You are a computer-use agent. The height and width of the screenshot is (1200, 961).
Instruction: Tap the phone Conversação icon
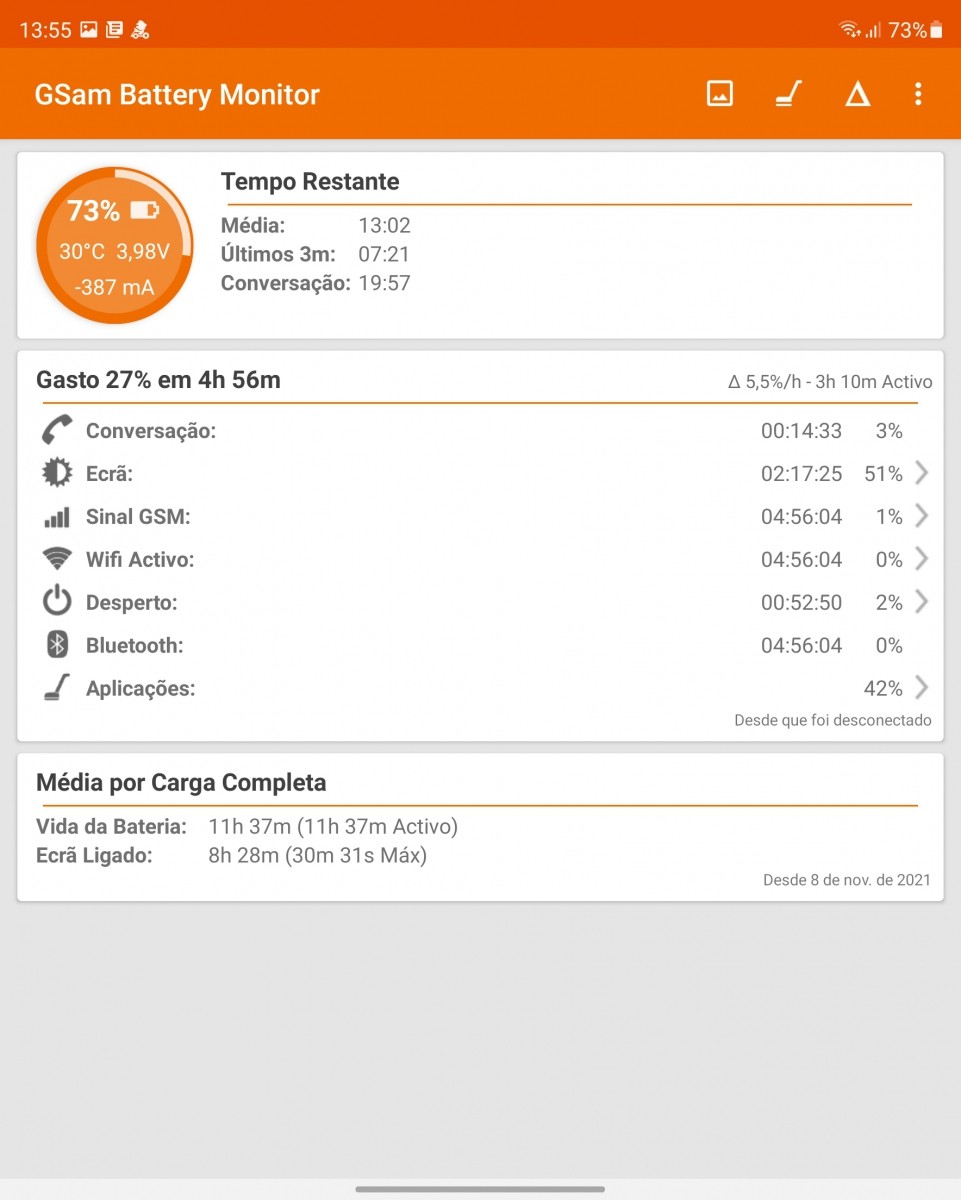coord(57,431)
